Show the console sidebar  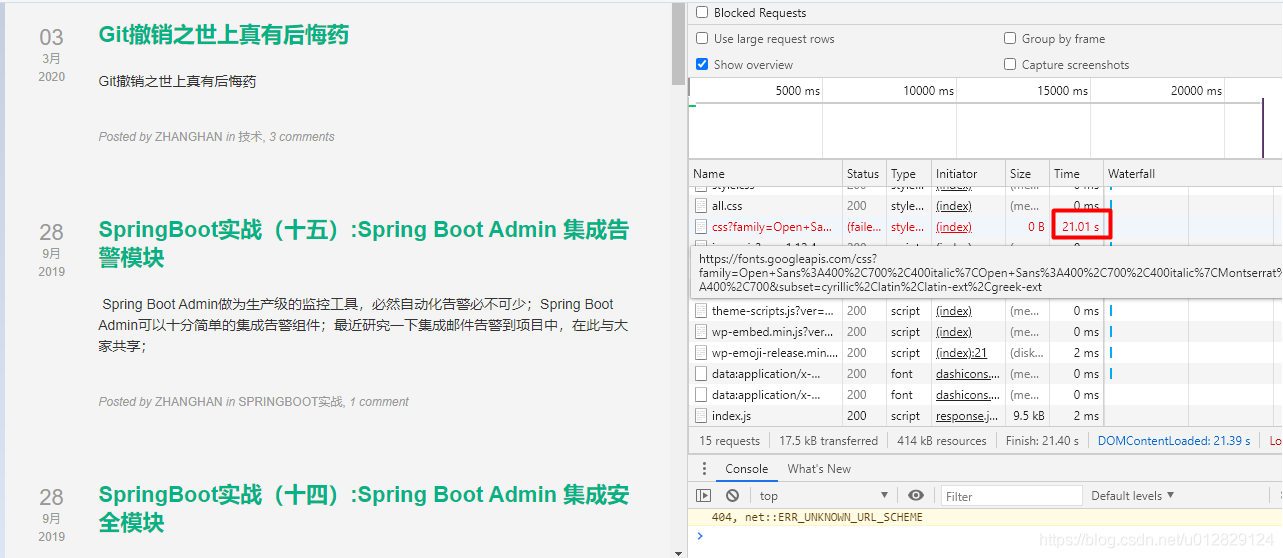click(x=704, y=496)
